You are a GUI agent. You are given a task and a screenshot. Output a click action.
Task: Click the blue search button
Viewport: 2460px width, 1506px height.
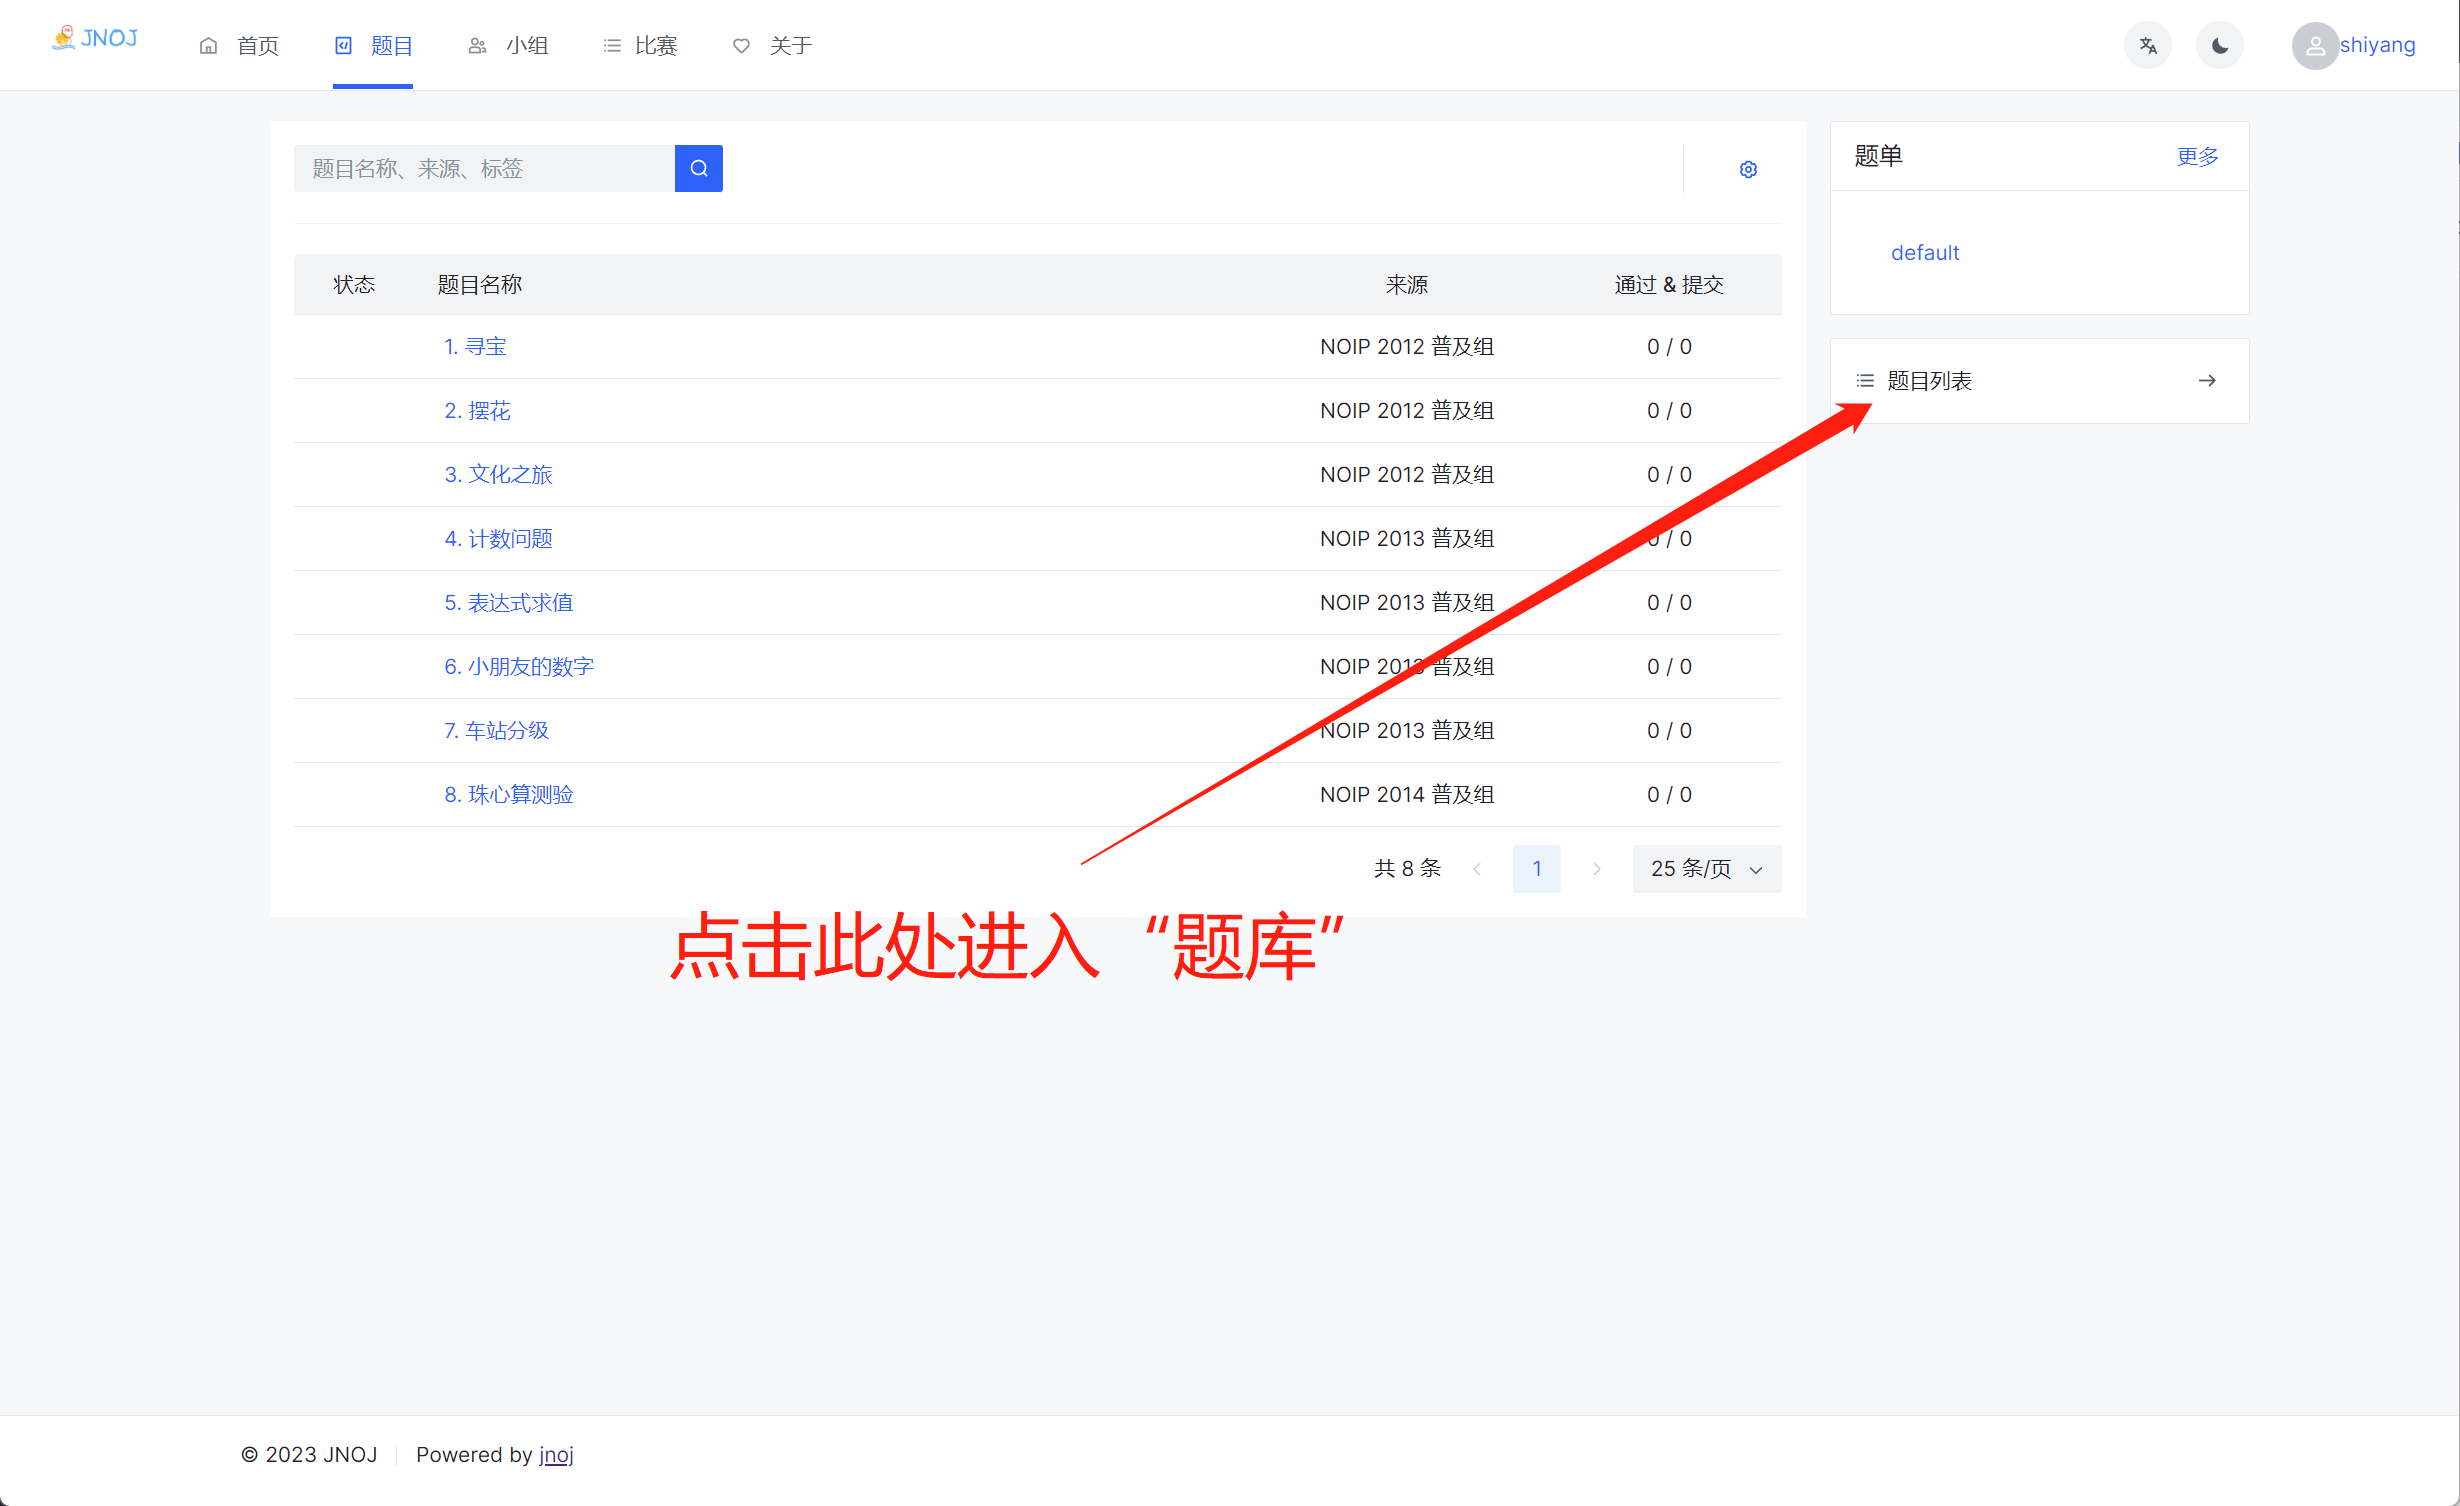[699, 168]
